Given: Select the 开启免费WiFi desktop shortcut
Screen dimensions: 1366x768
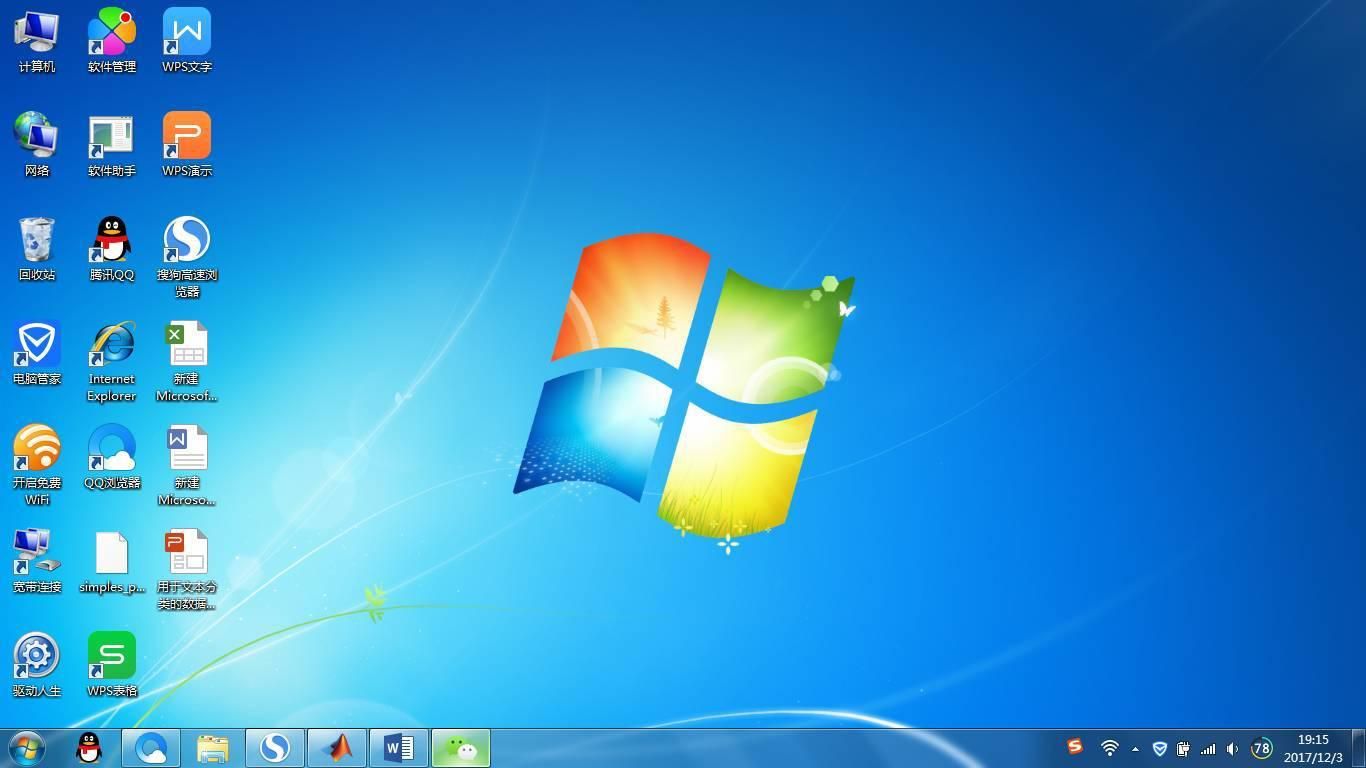Looking at the screenshot, I should click(x=37, y=465).
